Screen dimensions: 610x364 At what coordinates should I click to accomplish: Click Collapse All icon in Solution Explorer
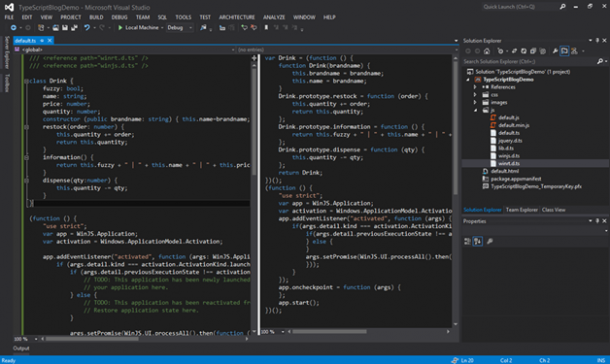pos(533,51)
